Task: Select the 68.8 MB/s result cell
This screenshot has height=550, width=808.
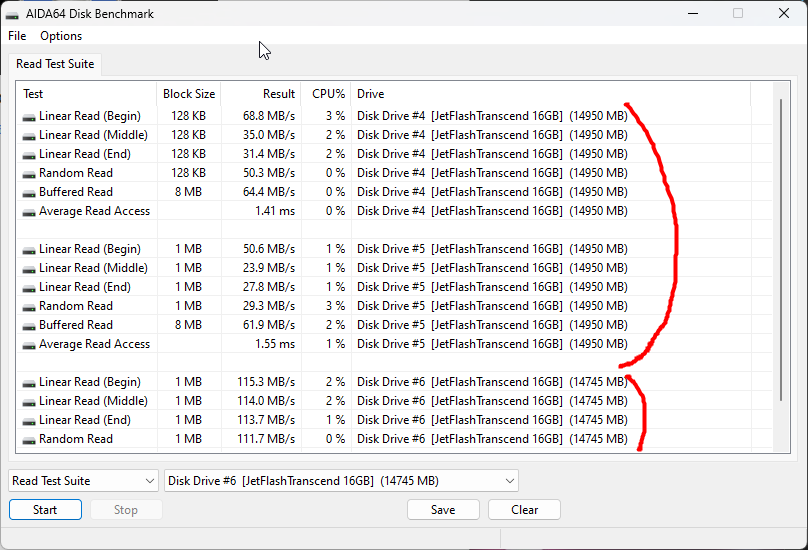Action: click(268, 116)
